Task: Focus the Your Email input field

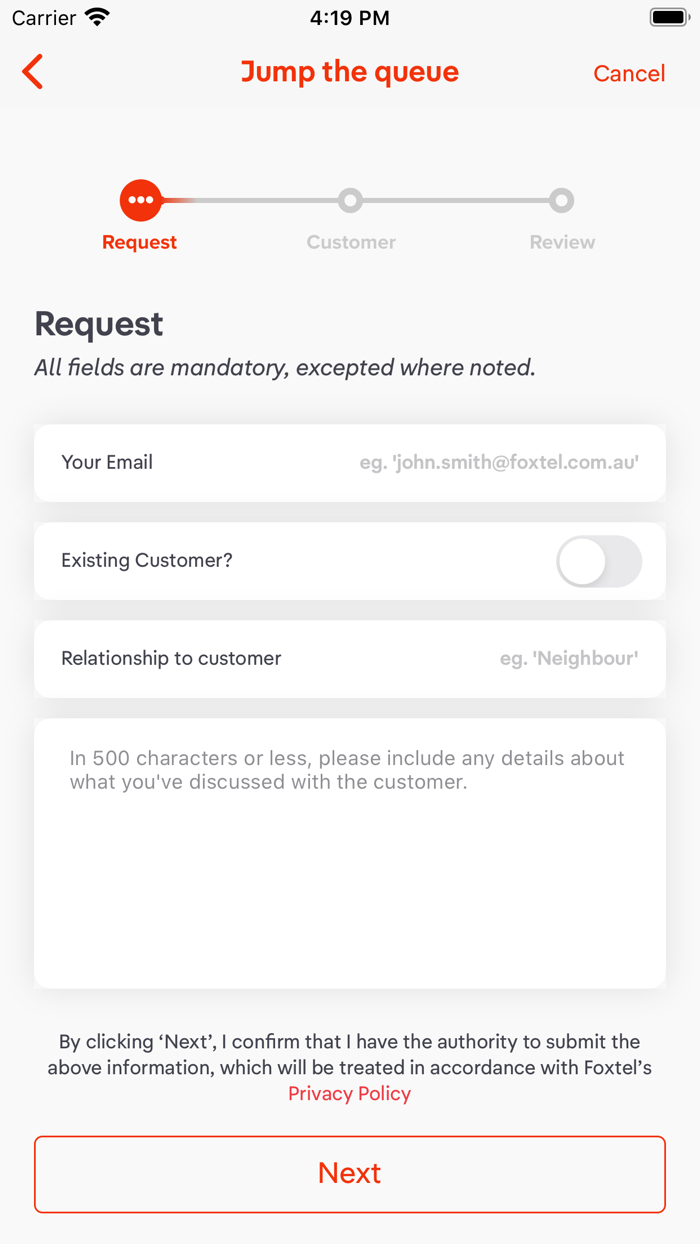Action: click(x=498, y=463)
